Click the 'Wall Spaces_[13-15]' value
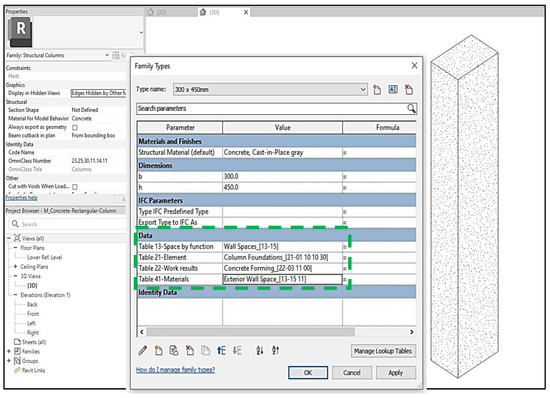 pyautogui.click(x=251, y=247)
